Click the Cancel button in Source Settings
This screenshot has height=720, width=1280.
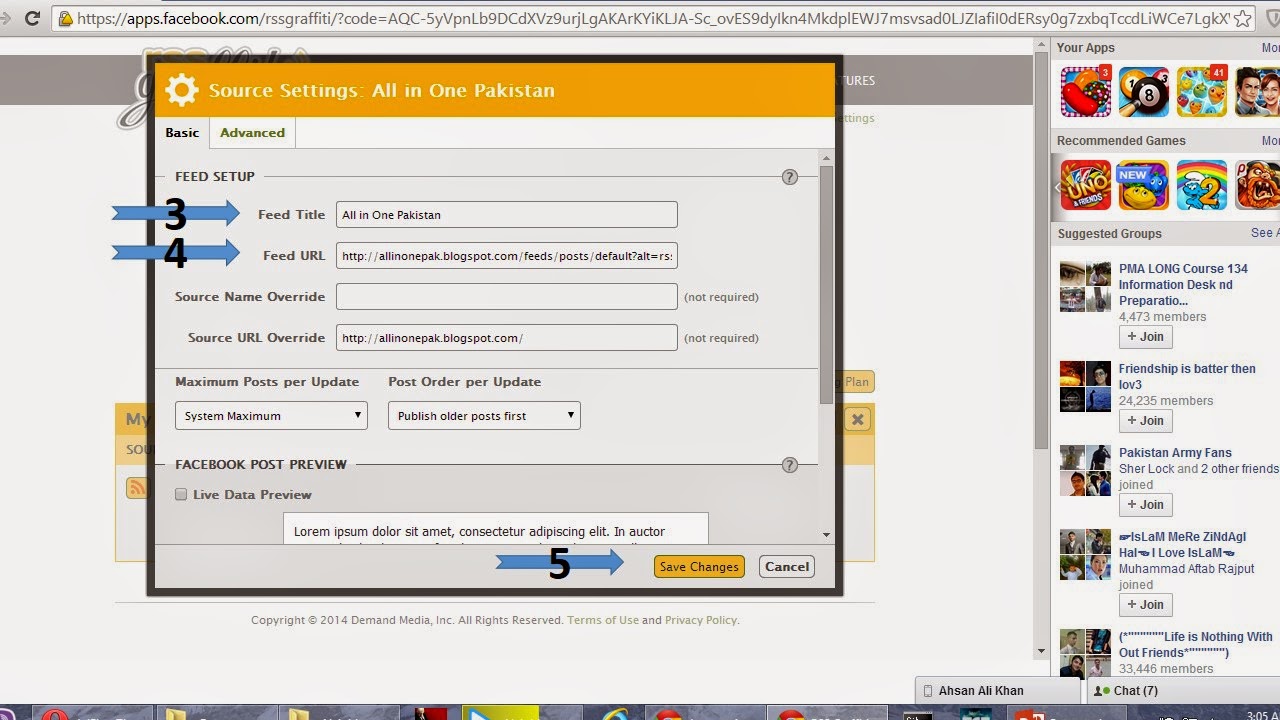(787, 567)
